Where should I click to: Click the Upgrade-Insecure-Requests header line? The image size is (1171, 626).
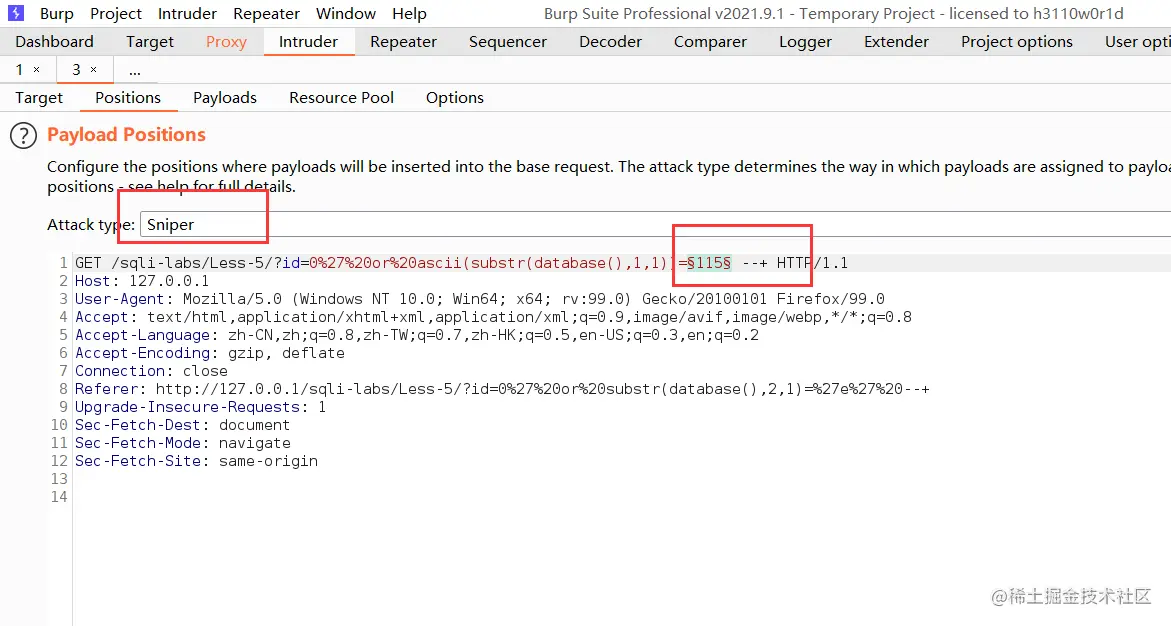click(200, 406)
